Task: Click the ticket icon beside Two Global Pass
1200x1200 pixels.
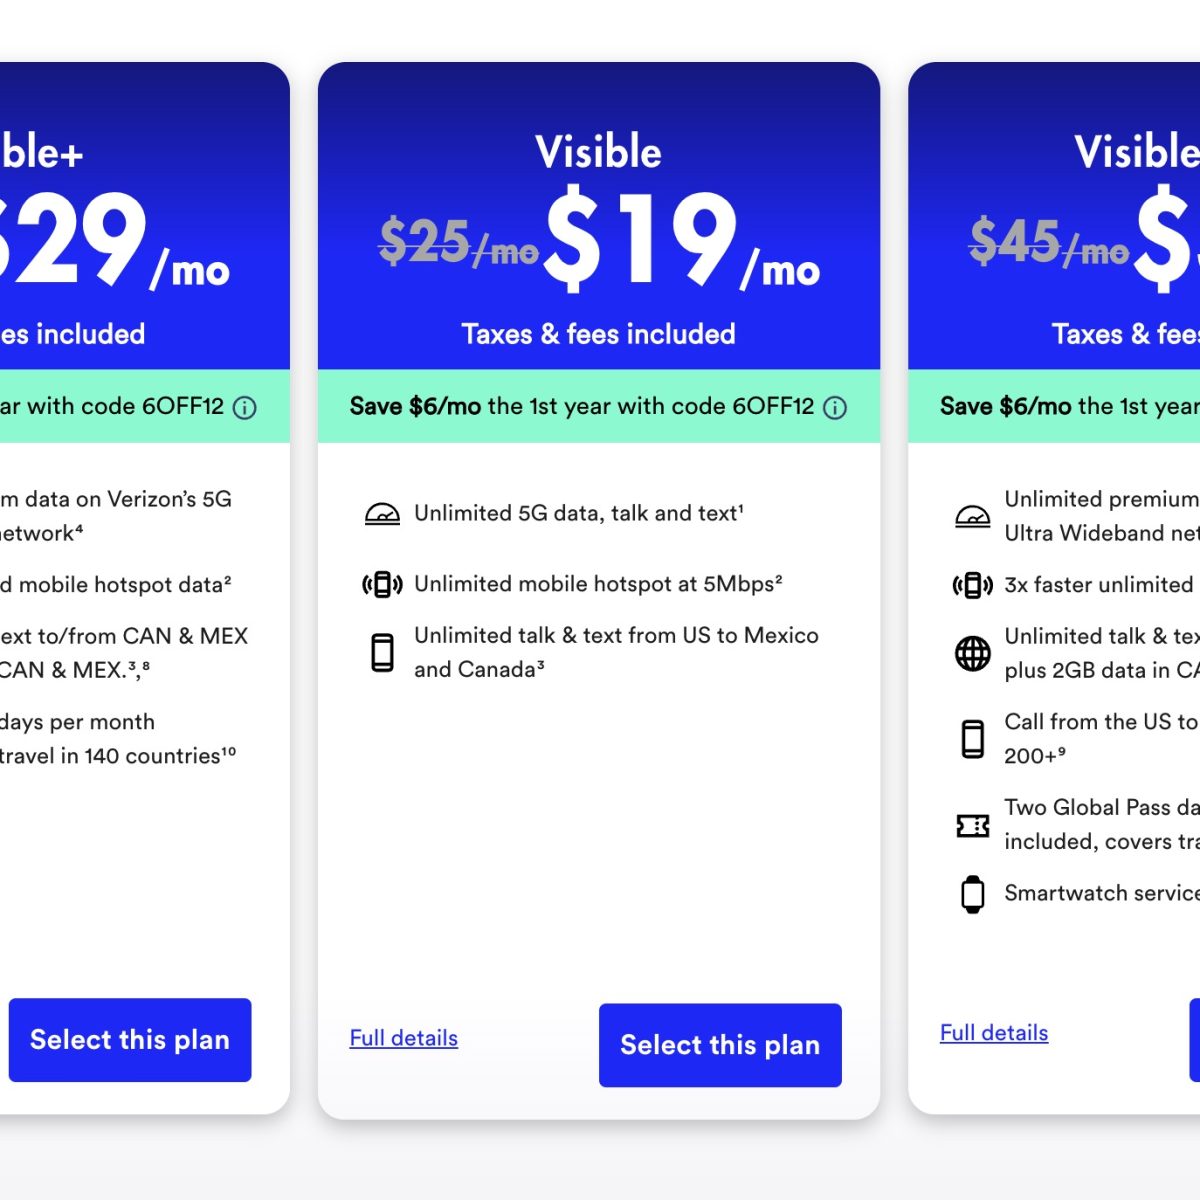Action: pos(972,825)
